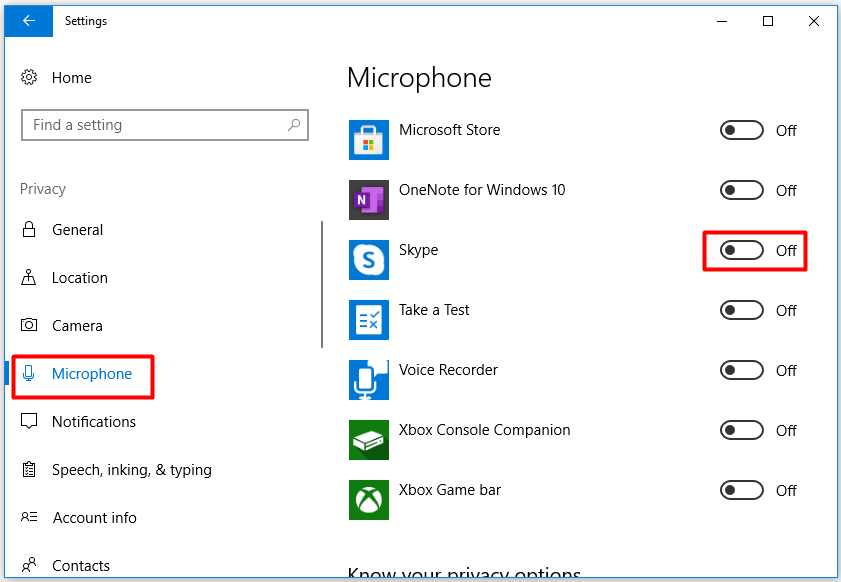This screenshot has height=582, width=841.
Task: Click the Take a Test icon
Action: [x=369, y=320]
